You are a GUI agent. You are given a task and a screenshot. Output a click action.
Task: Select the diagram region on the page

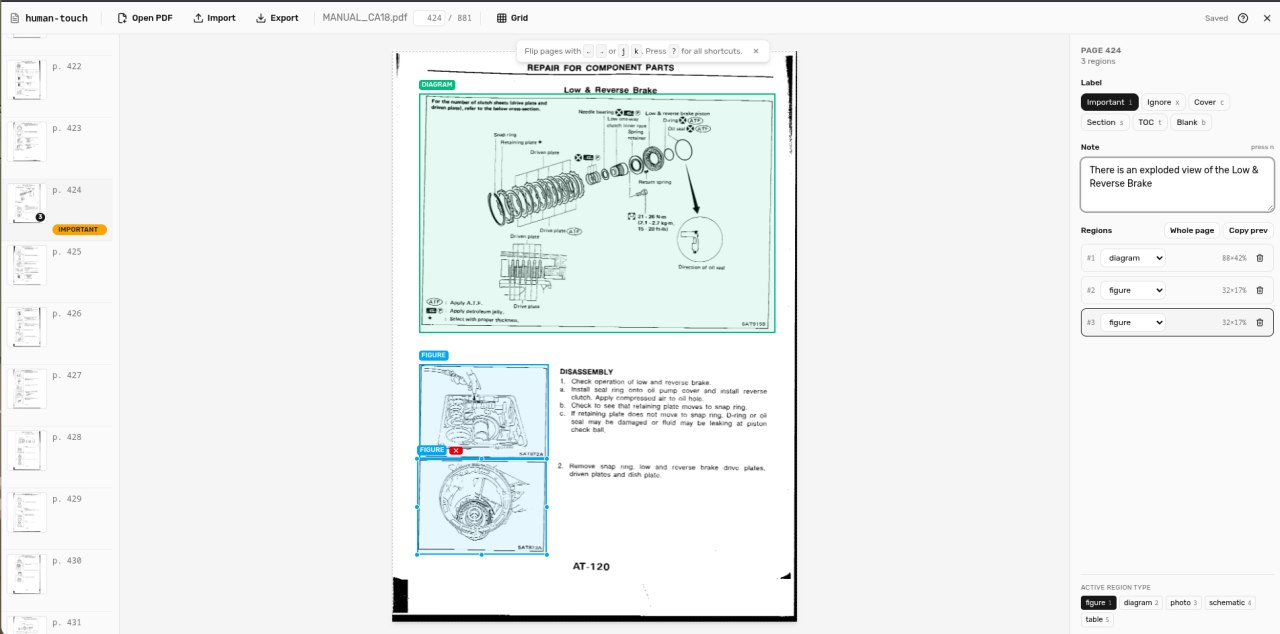(x=597, y=213)
